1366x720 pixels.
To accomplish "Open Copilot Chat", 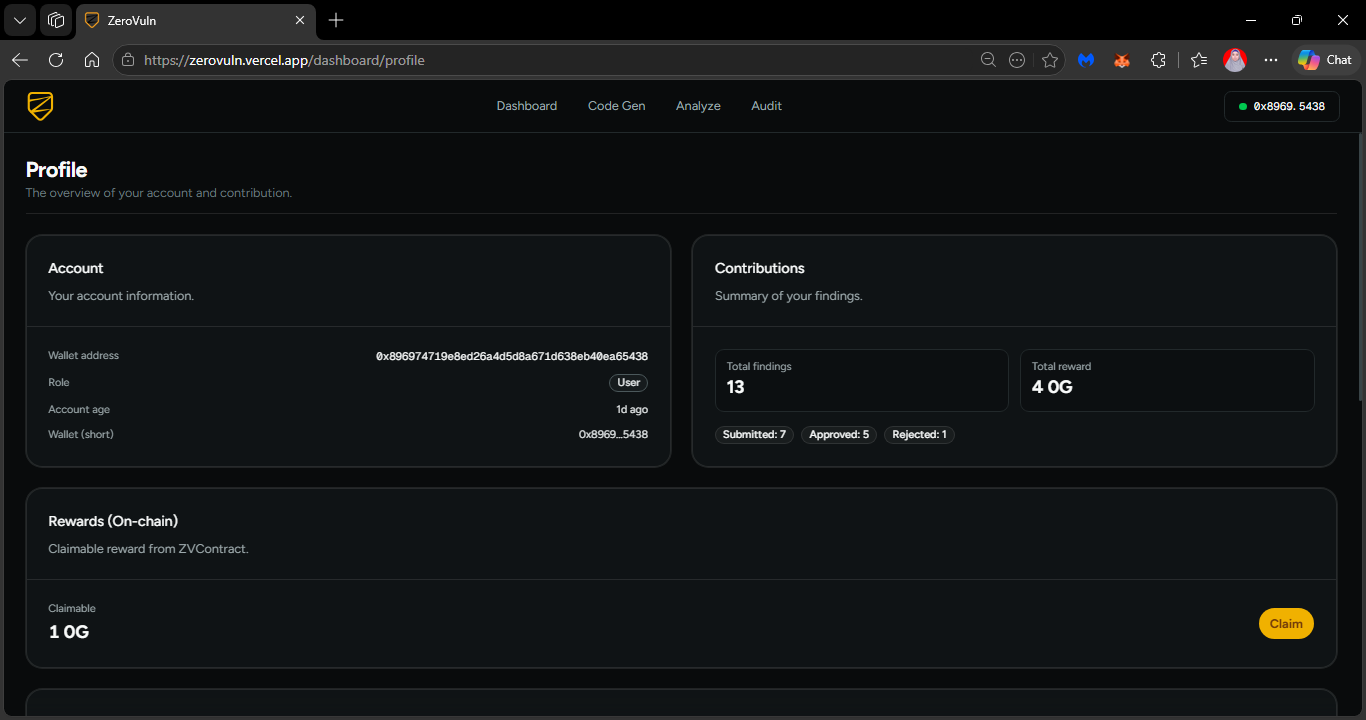I will [x=1325, y=60].
